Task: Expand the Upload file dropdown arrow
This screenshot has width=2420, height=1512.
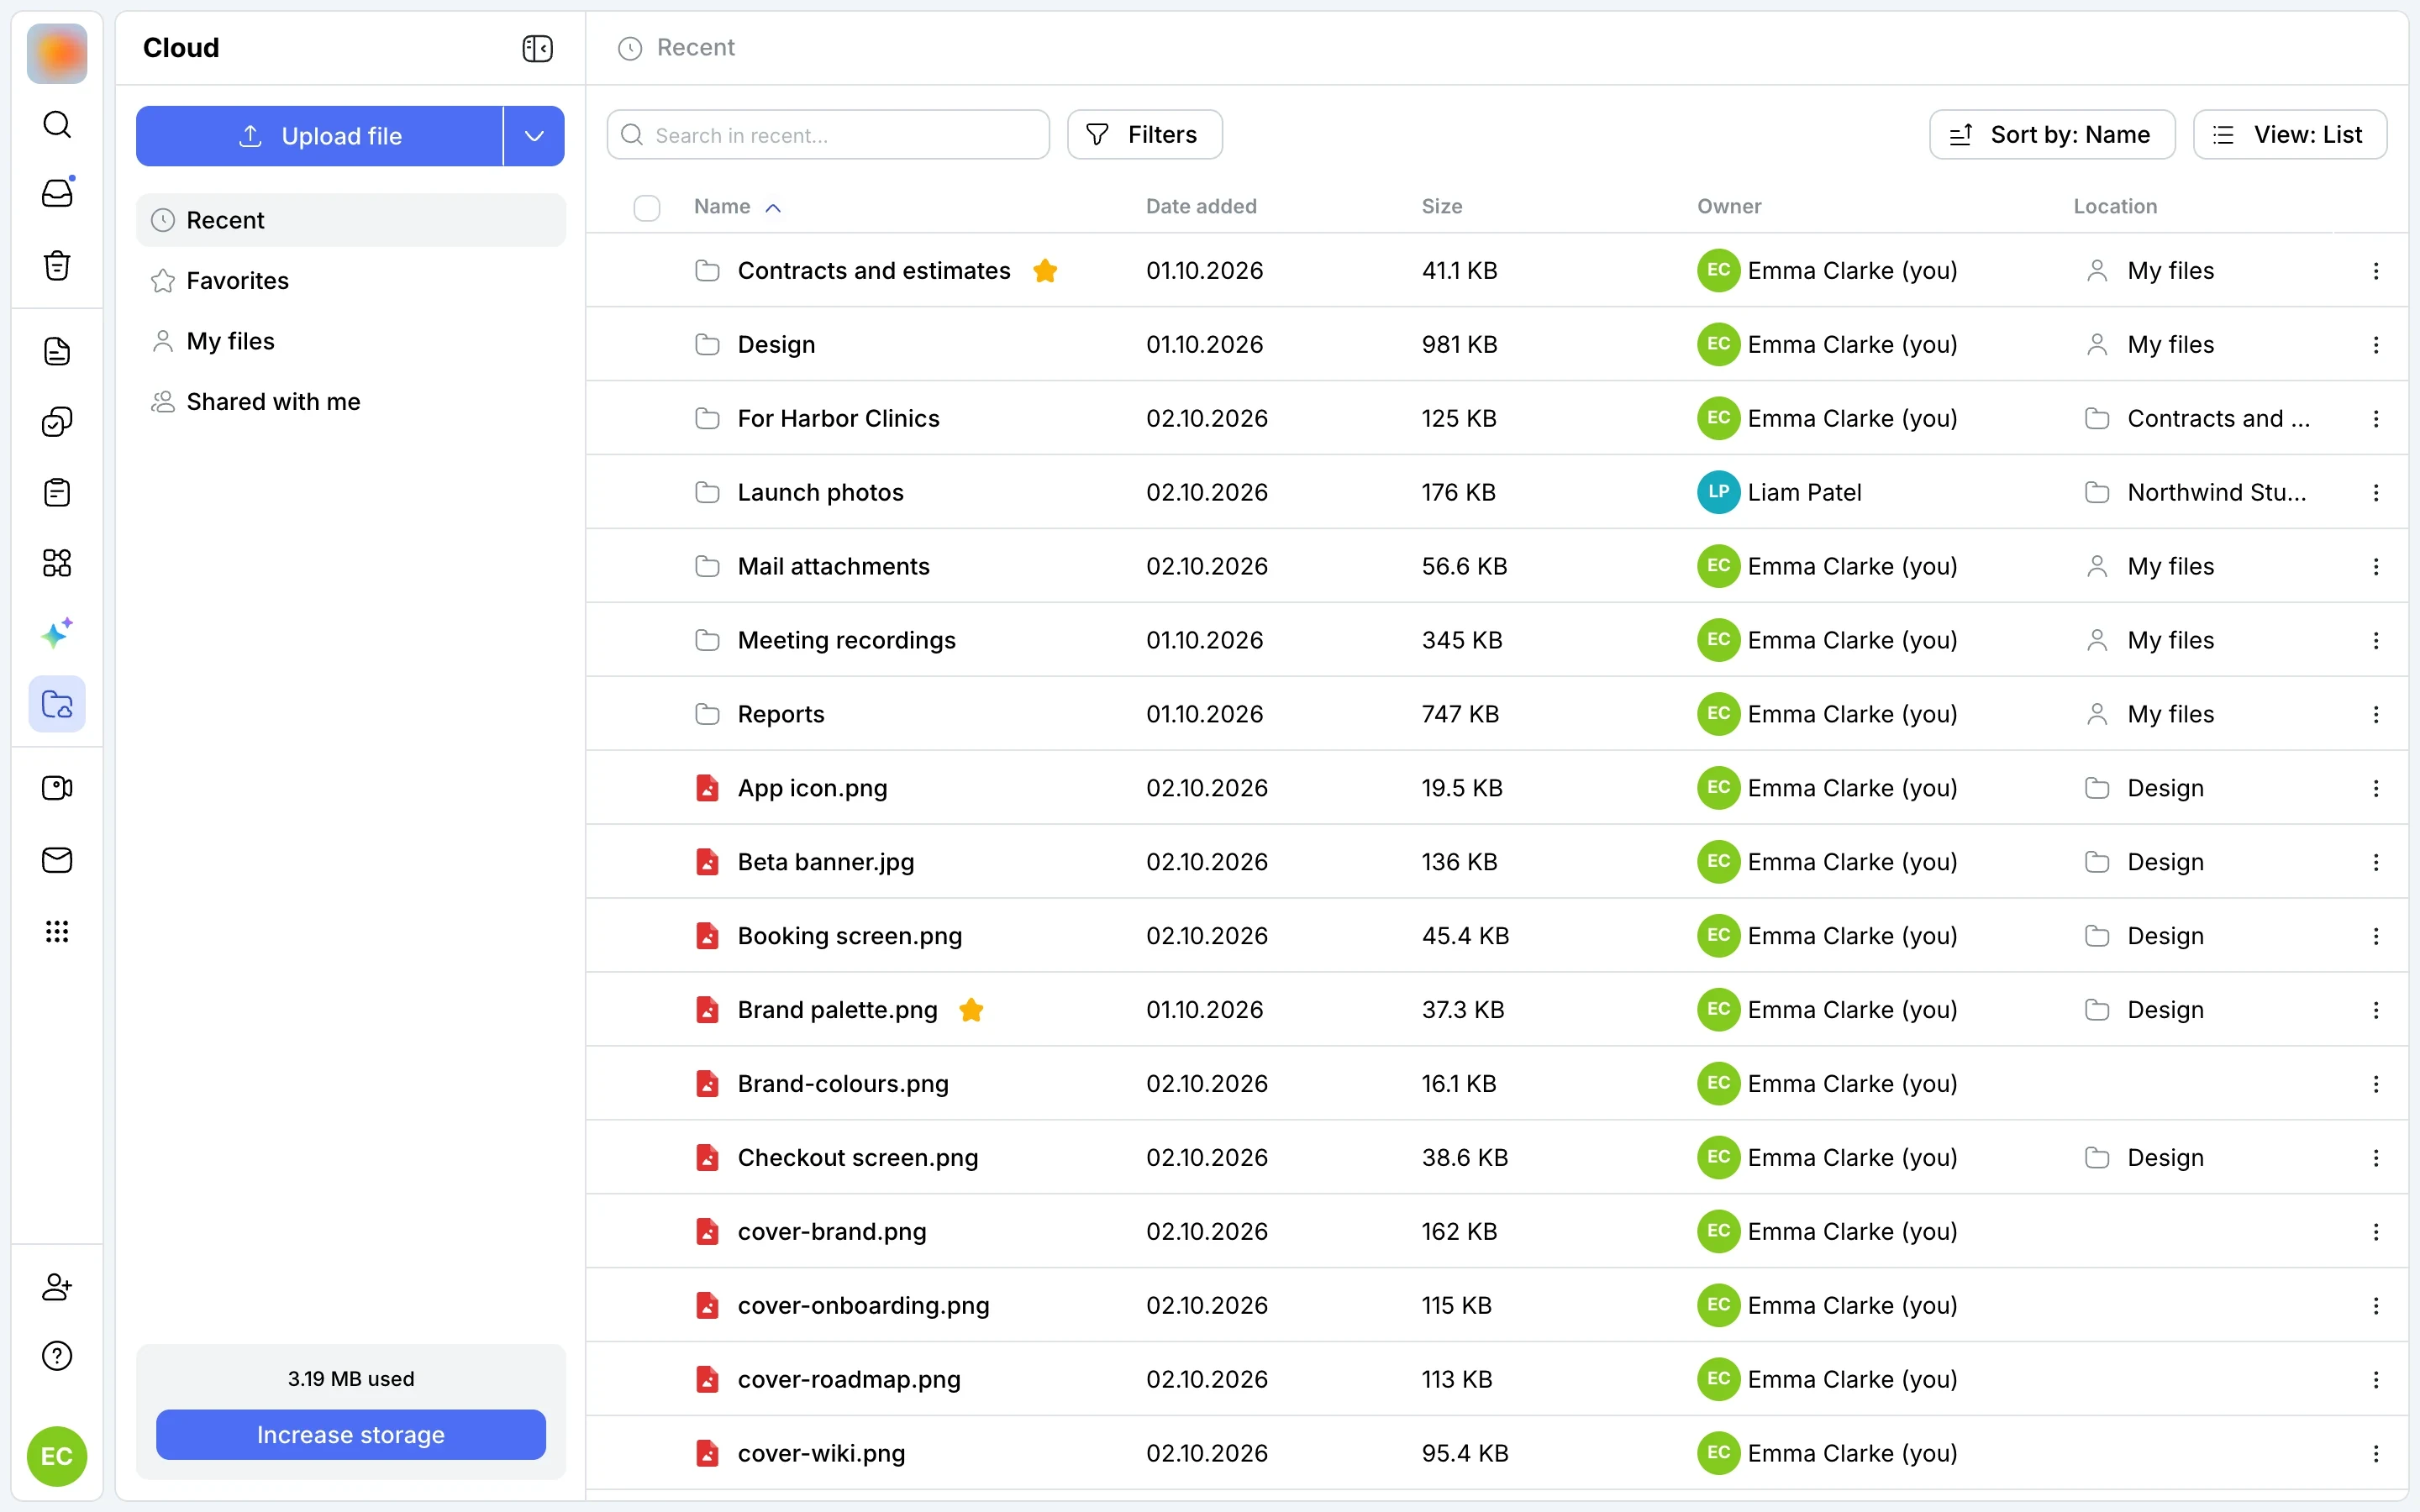Action: coord(534,136)
